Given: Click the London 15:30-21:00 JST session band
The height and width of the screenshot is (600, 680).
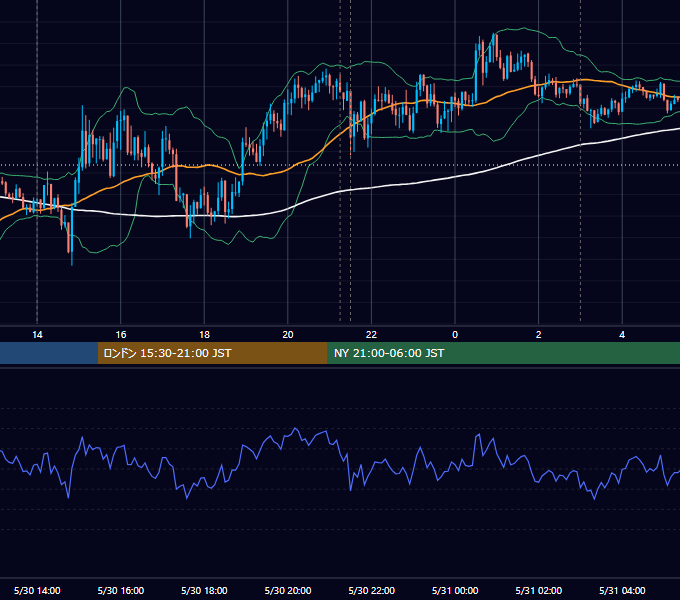Looking at the screenshot, I should click(x=212, y=353).
